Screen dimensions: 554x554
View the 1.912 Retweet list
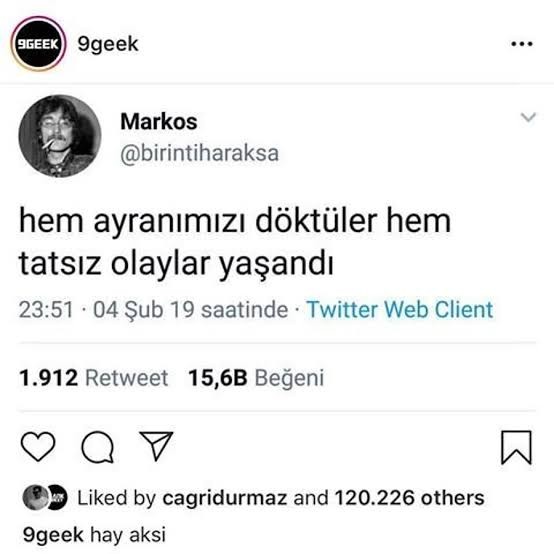[x=93, y=377]
